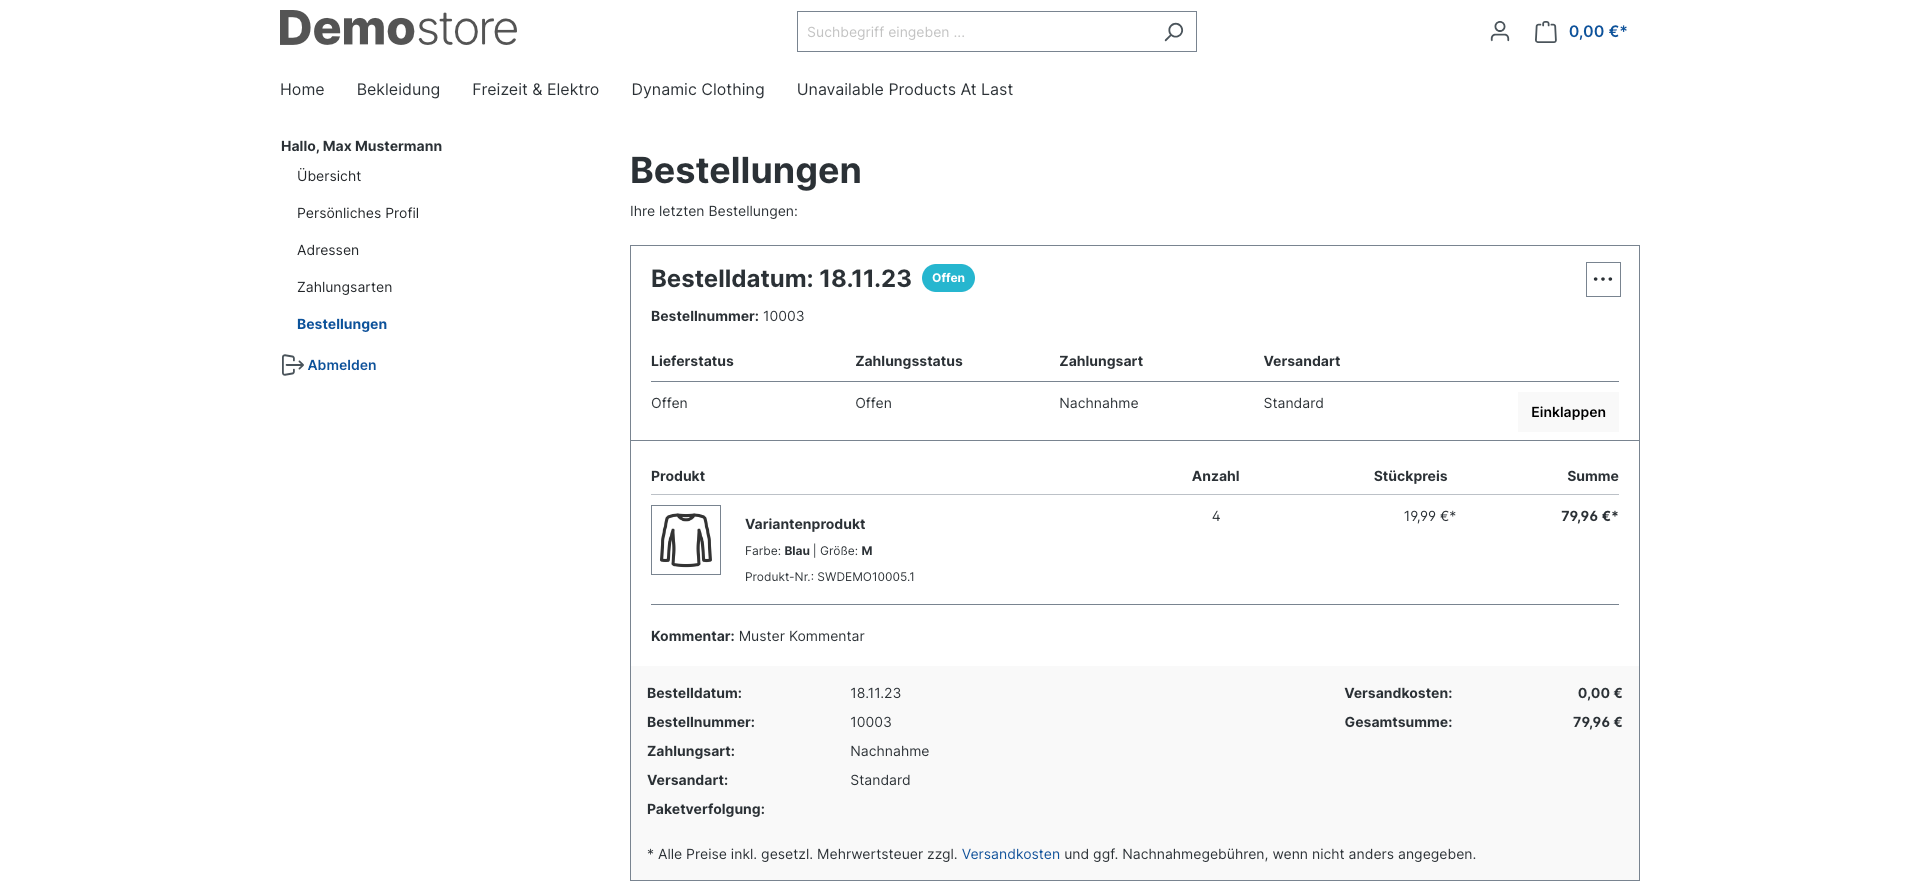This screenshot has height=896, width=1920.
Task: Click the Muster Kommentar text
Action: 802,636
